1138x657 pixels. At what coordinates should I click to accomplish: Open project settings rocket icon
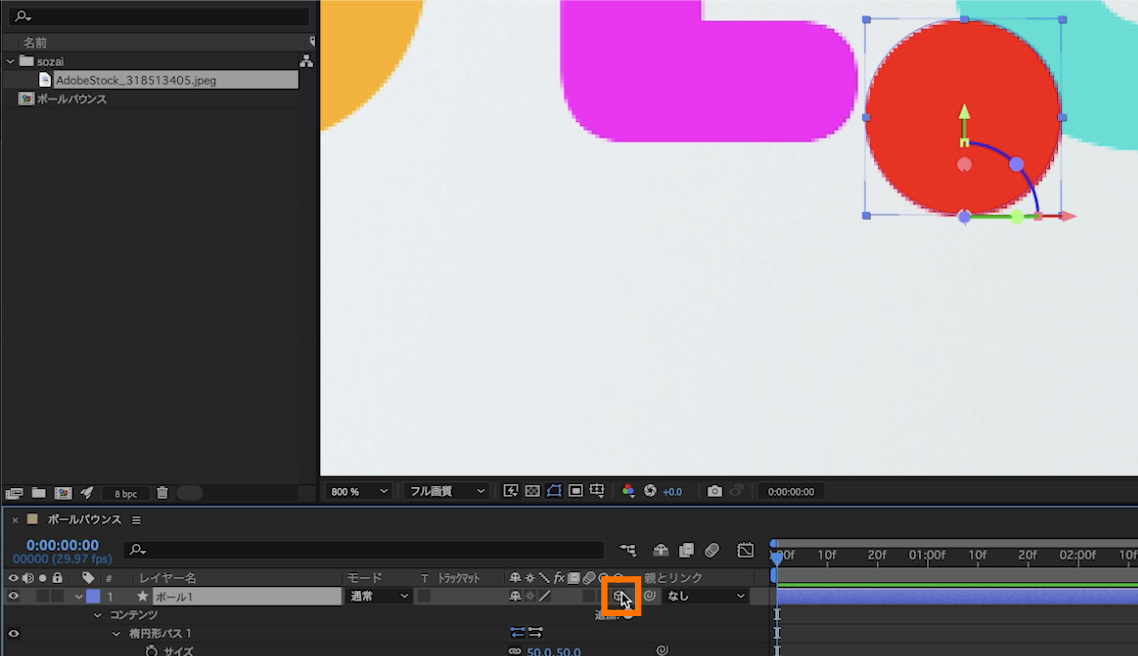click(x=87, y=493)
